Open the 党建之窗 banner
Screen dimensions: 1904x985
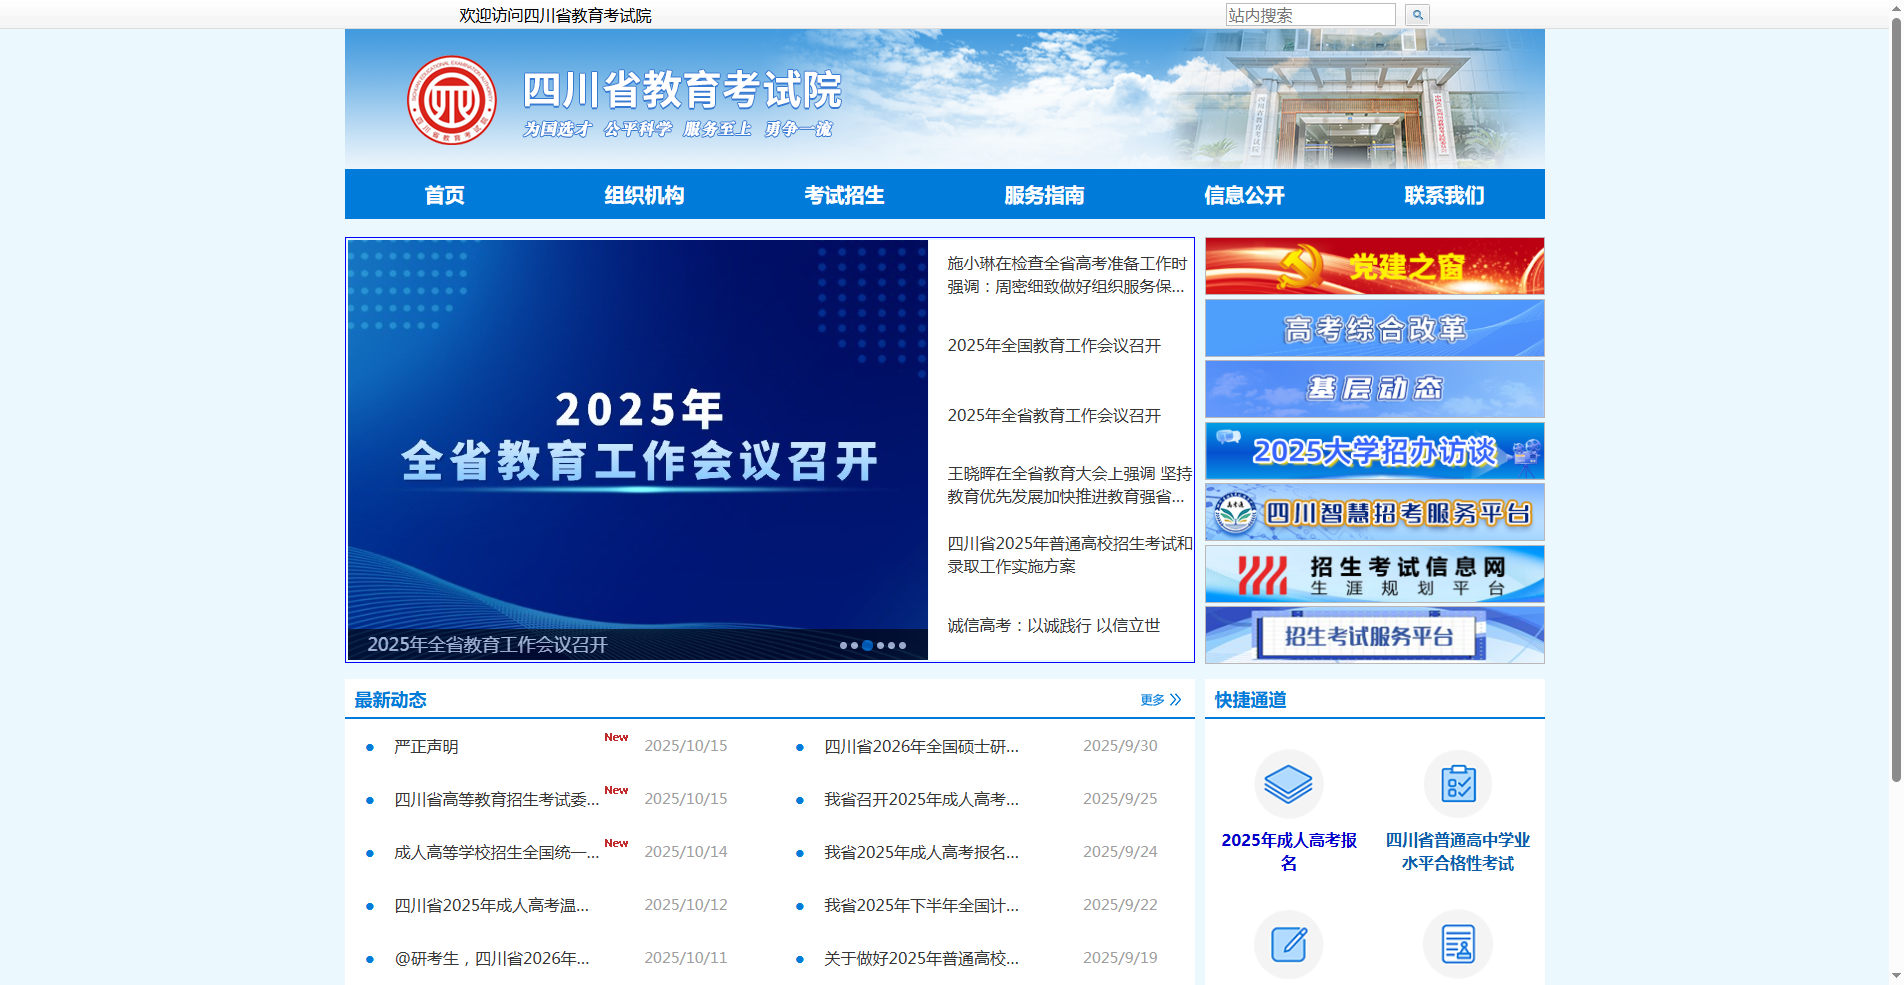(1374, 265)
